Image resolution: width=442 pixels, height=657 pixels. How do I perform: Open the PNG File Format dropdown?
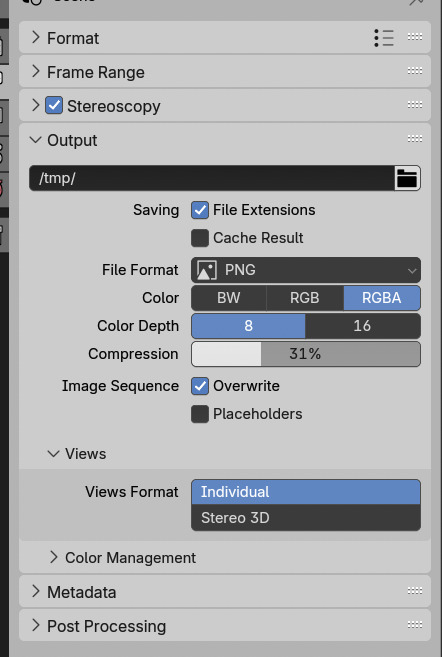point(306,270)
